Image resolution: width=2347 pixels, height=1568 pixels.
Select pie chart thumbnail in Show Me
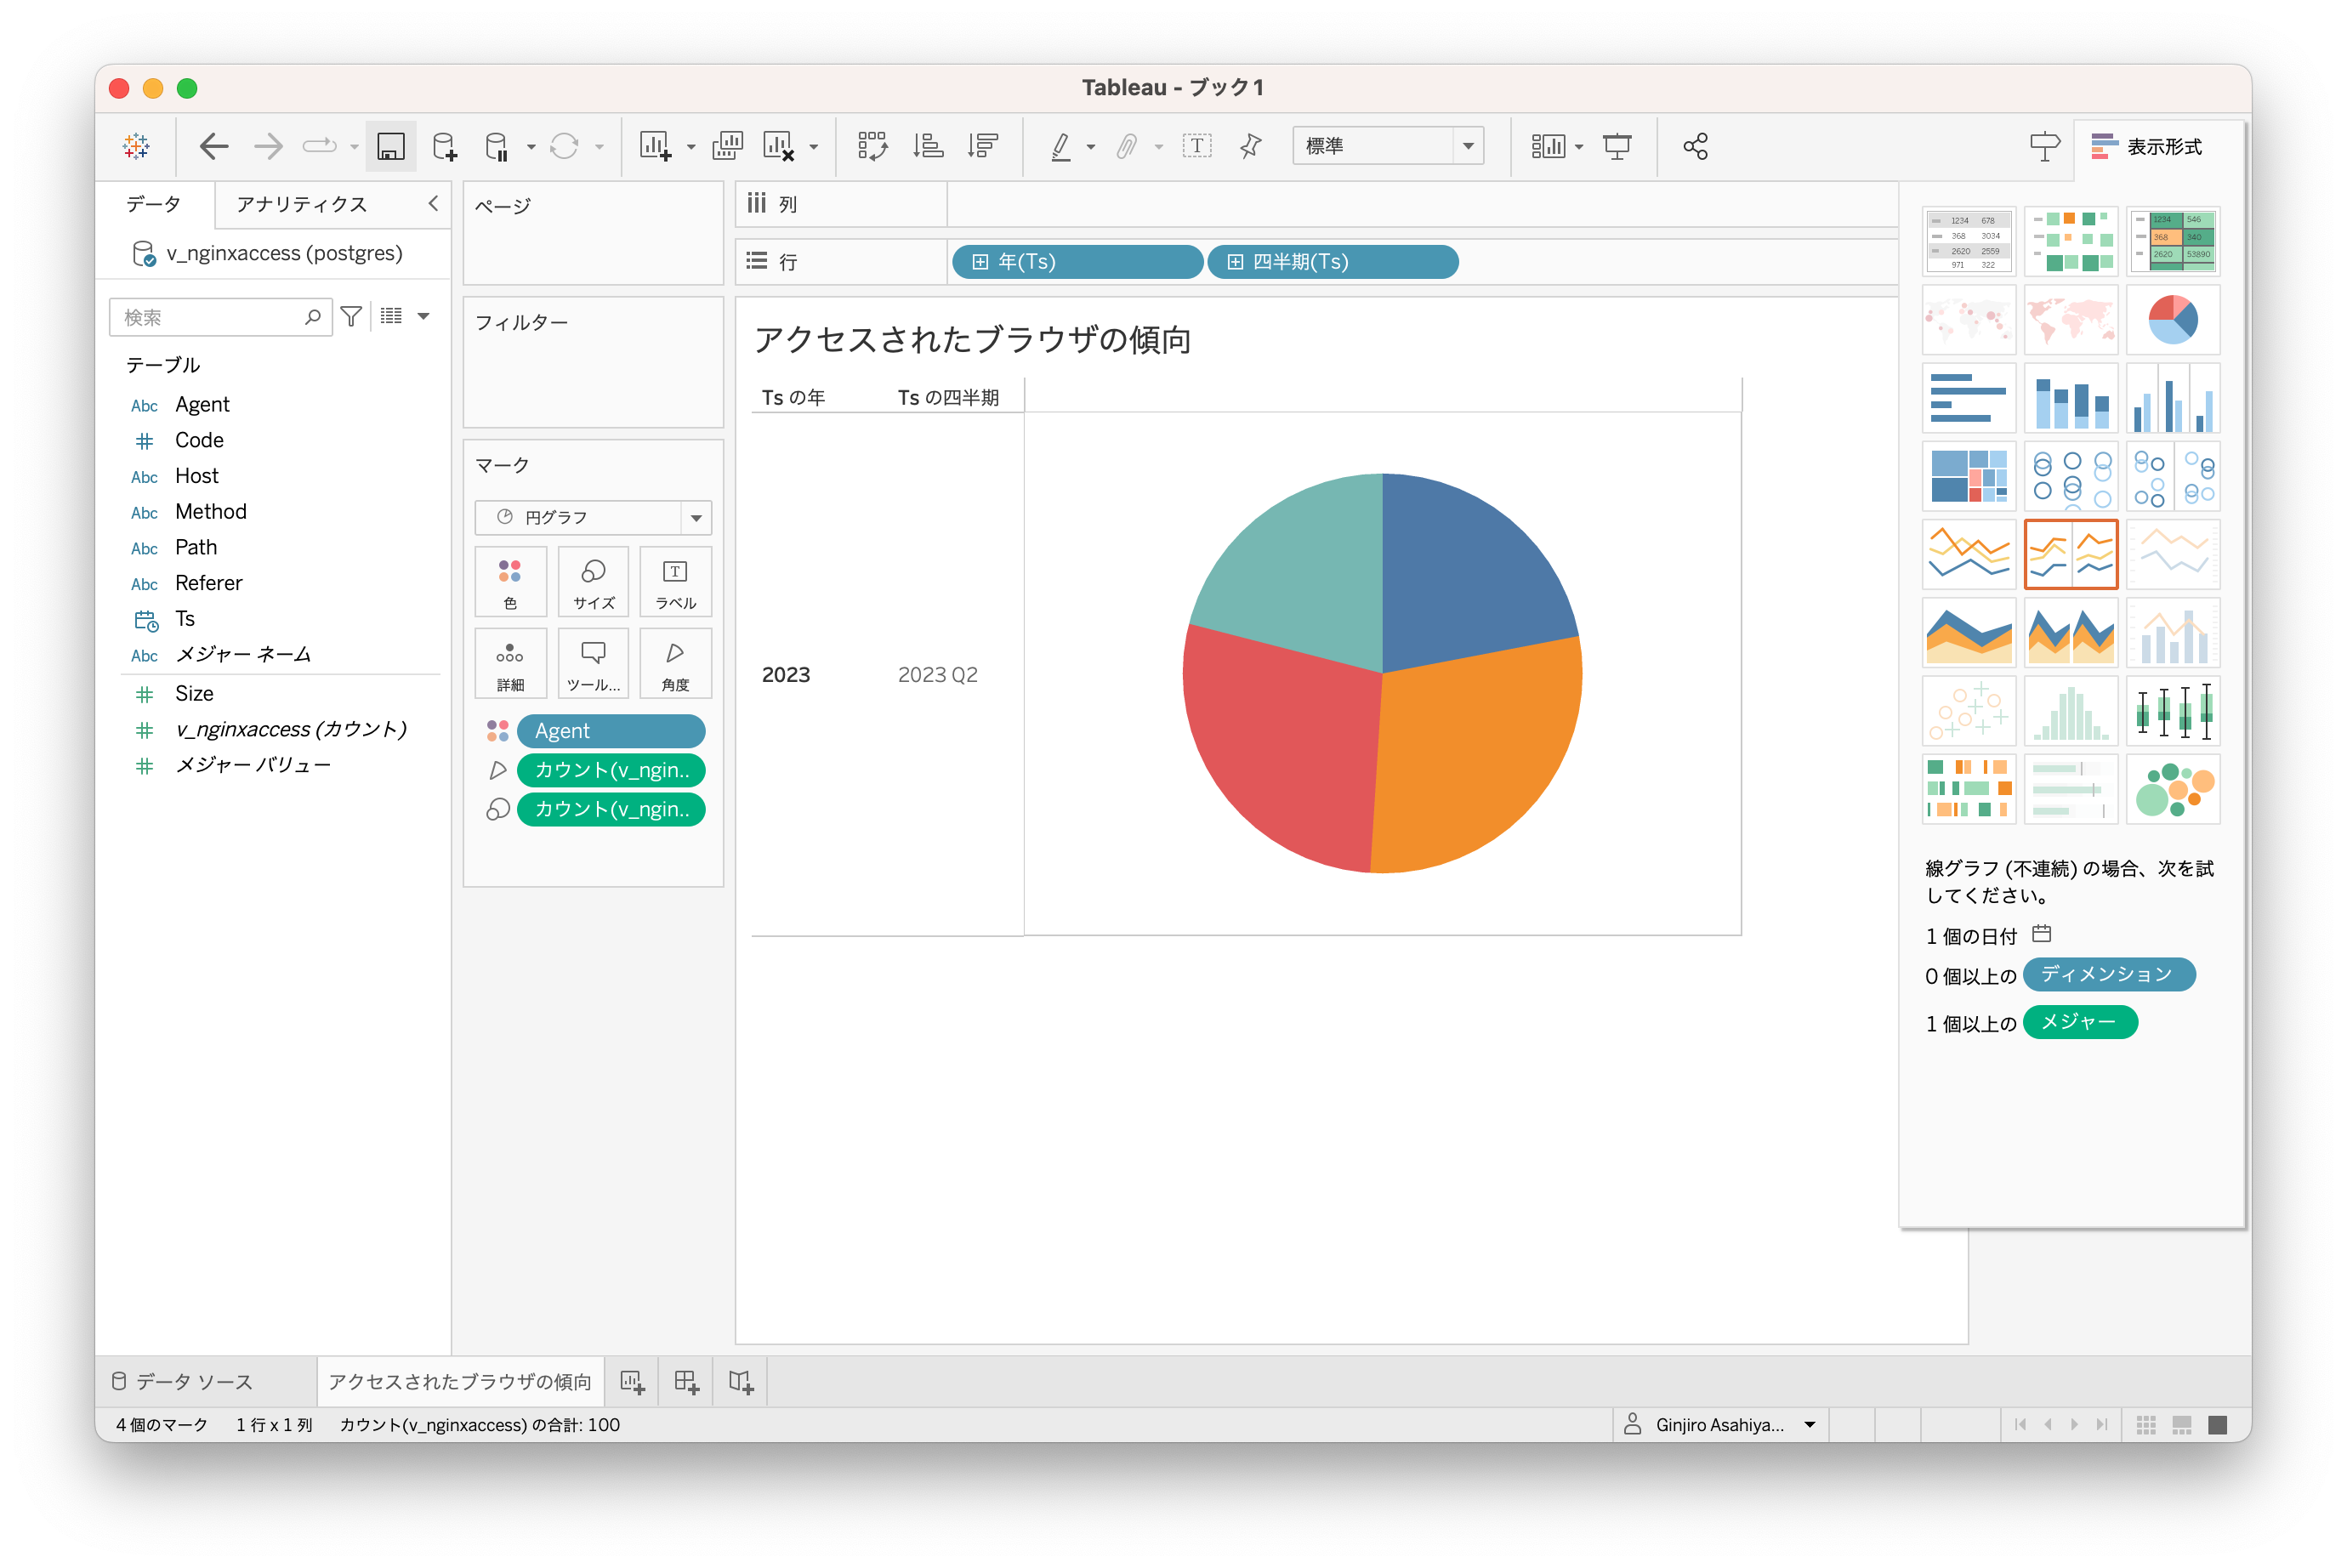[x=2172, y=320]
